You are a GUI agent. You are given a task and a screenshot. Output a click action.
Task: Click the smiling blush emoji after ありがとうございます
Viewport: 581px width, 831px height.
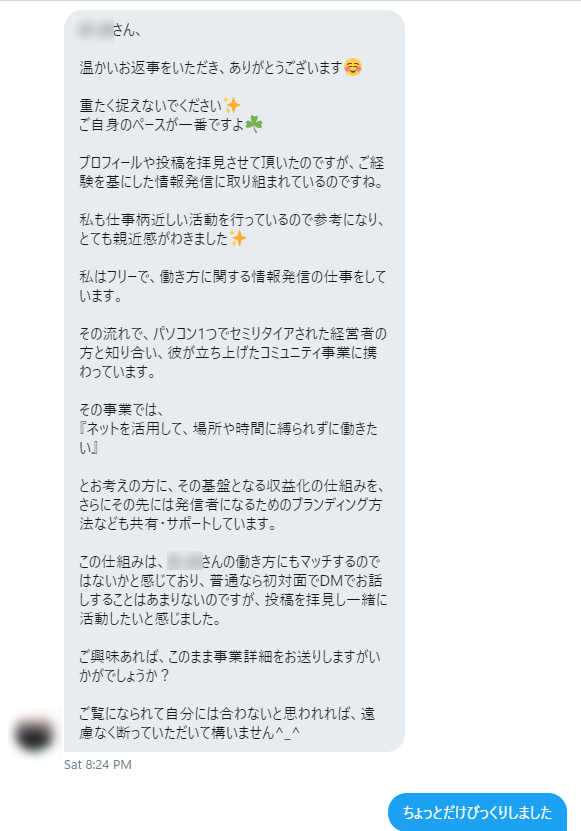point(353,67)
